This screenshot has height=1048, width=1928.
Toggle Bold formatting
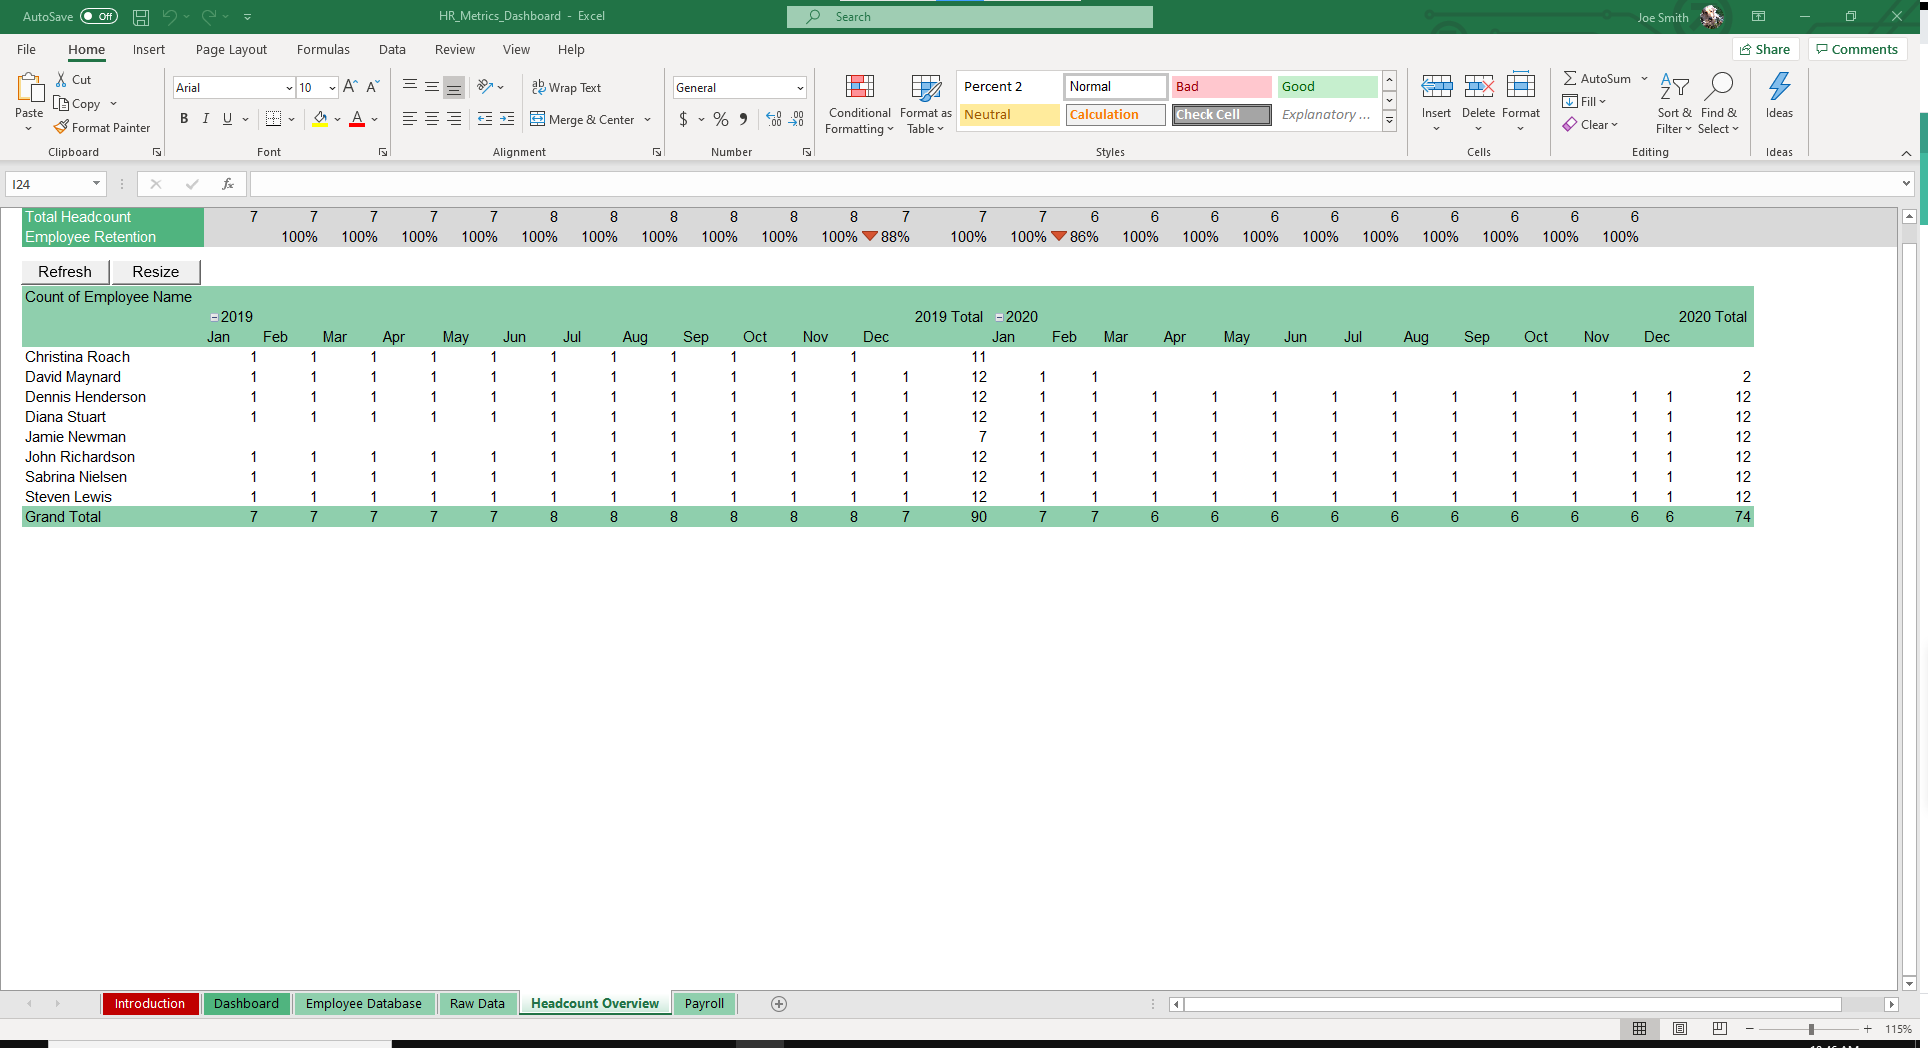coord(184,119)
